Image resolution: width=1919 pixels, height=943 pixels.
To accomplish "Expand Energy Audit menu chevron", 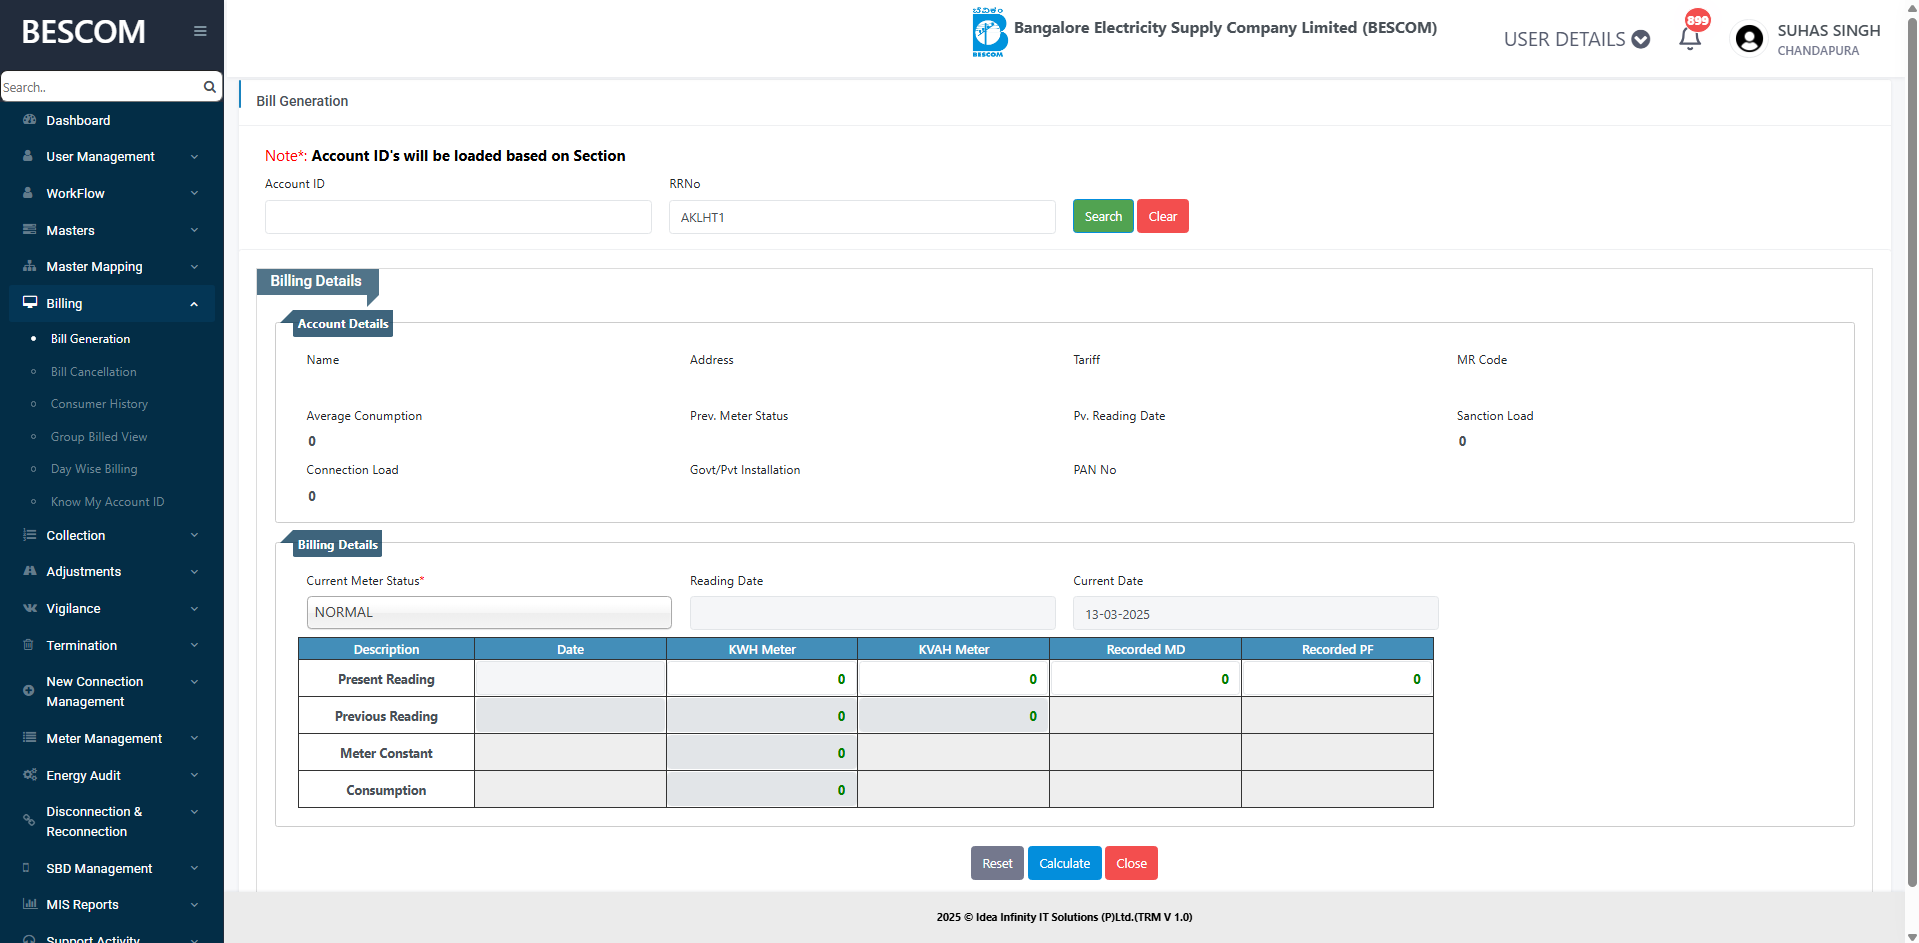I will coord(194,775).
